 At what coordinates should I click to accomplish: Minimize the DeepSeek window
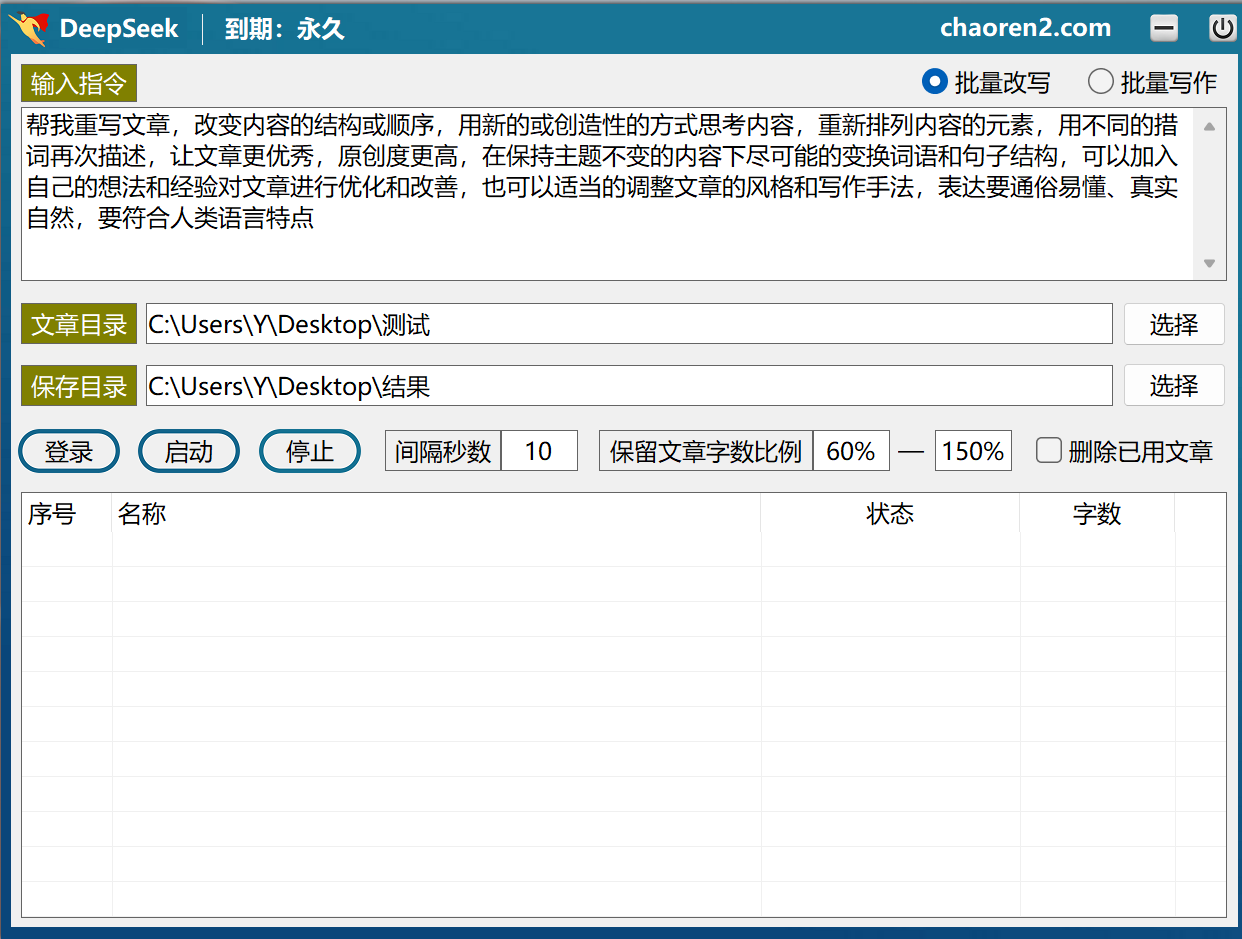pos(1164,28)
